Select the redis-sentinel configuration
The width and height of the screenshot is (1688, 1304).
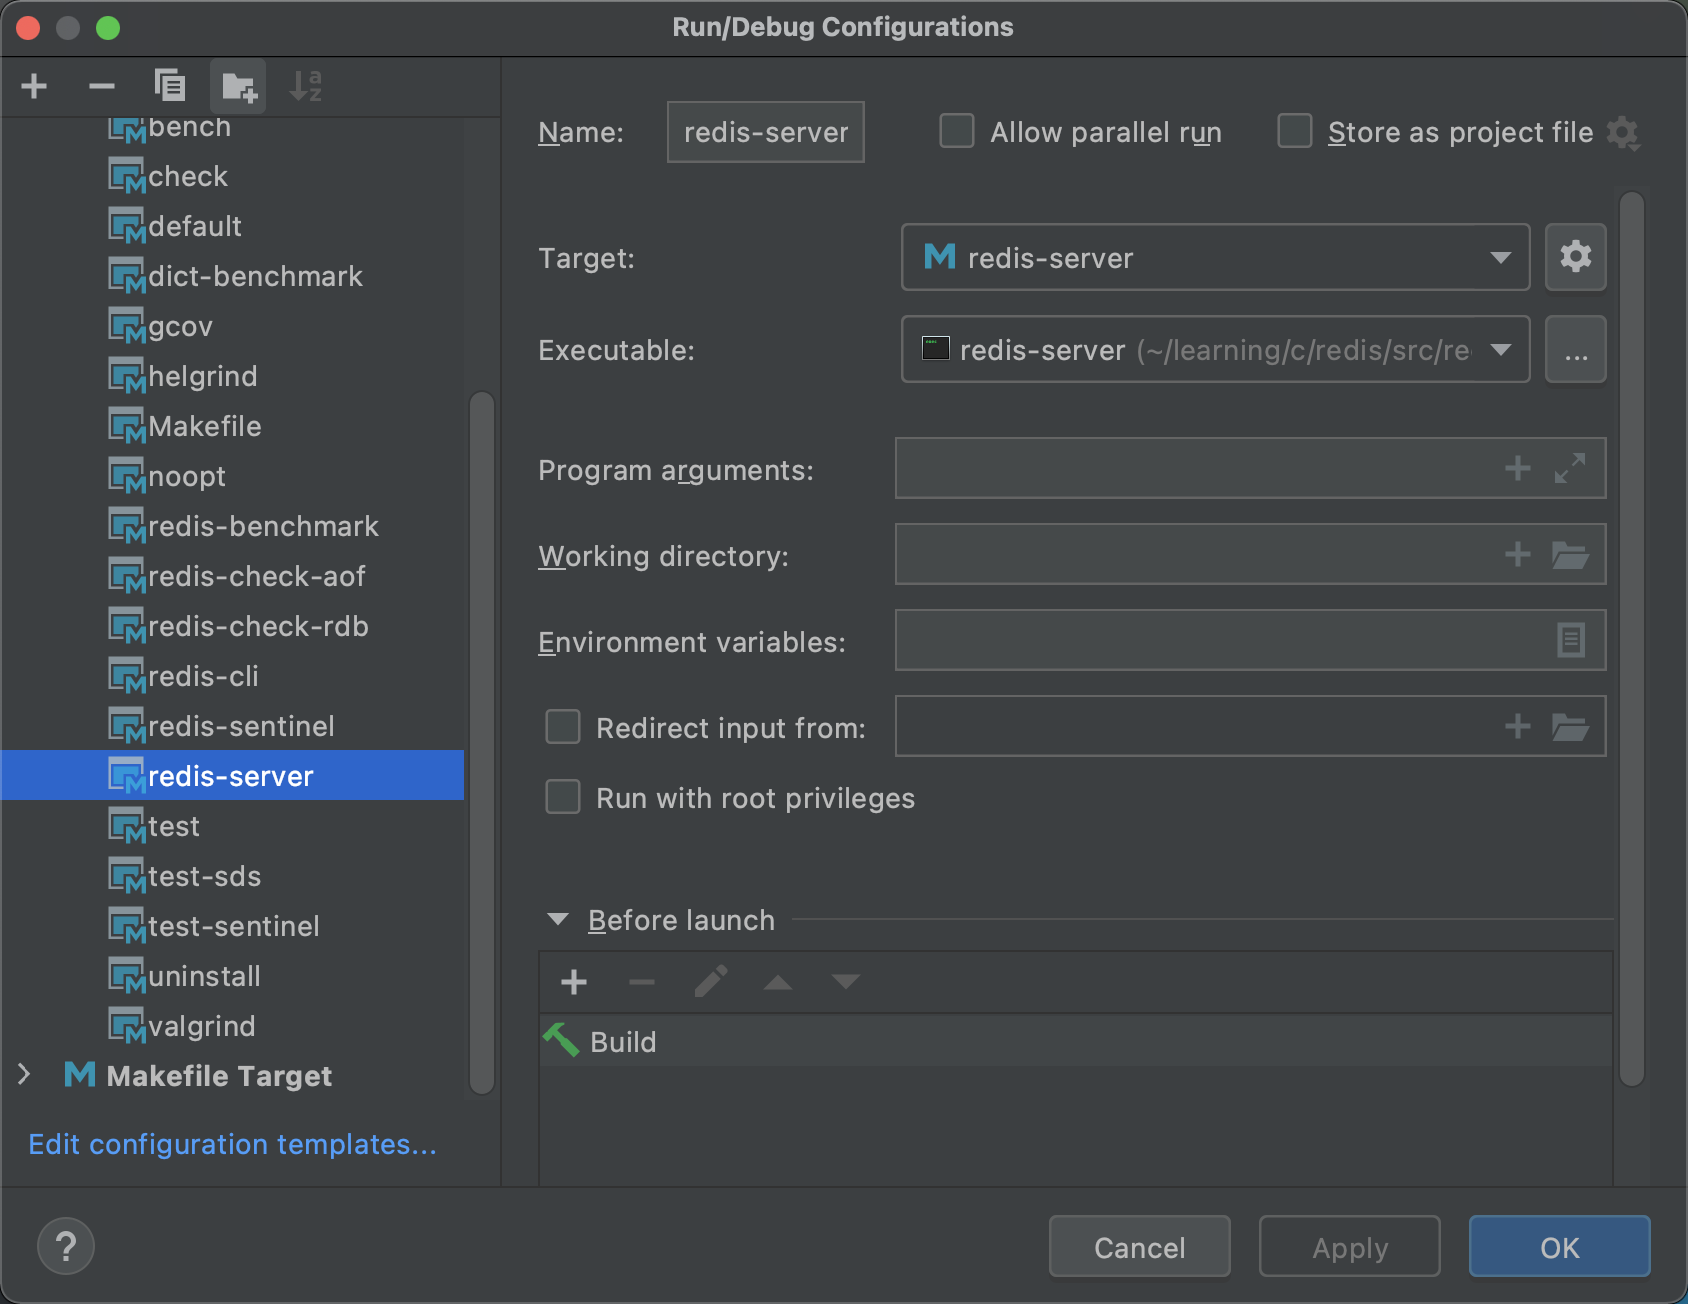pos(233,726)
